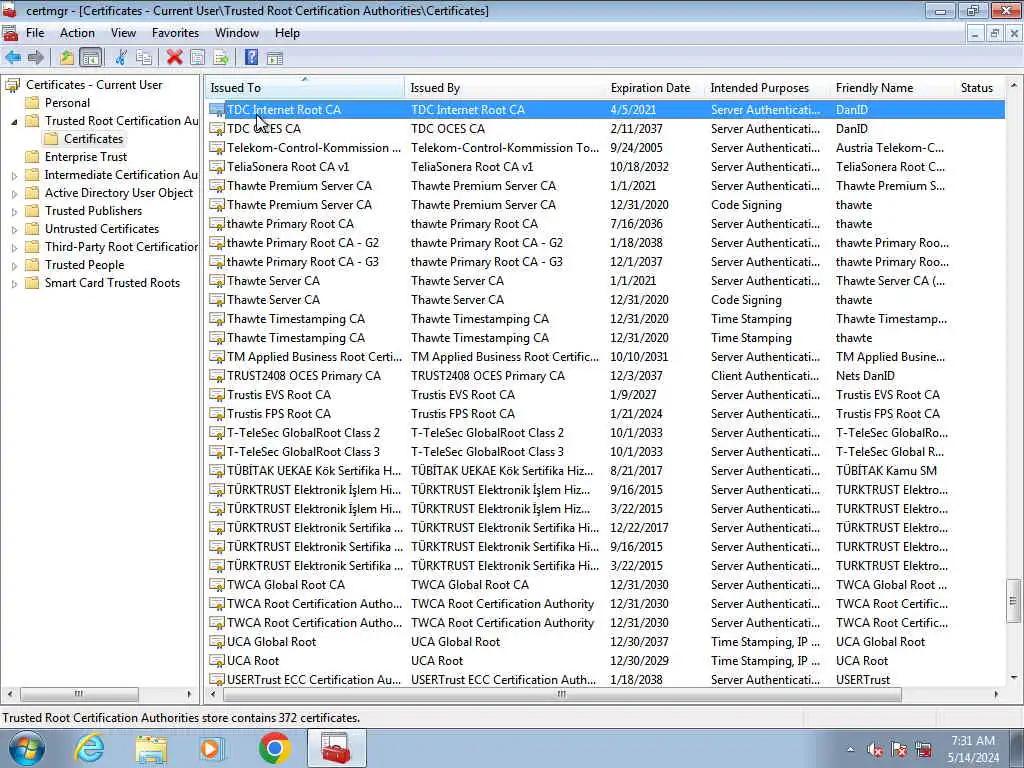Click the Cut scissors toolbar icon
This screenshot has width=1024, height=768.
121,57
